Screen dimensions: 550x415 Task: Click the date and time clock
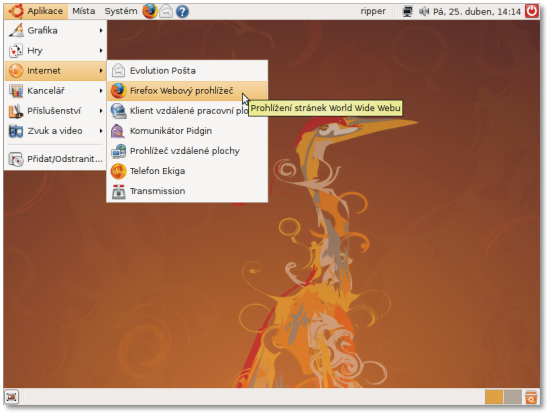(x=477, y=12)
